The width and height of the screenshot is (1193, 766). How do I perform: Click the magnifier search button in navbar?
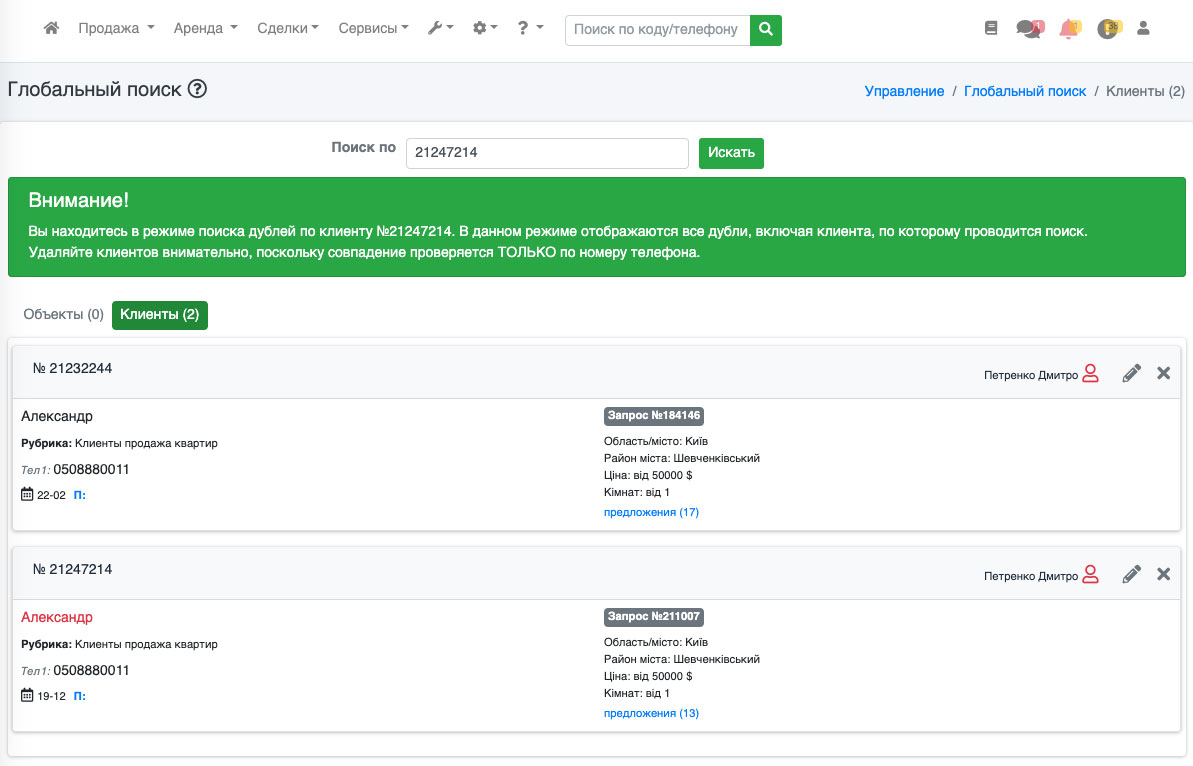(x=766, y=30)
